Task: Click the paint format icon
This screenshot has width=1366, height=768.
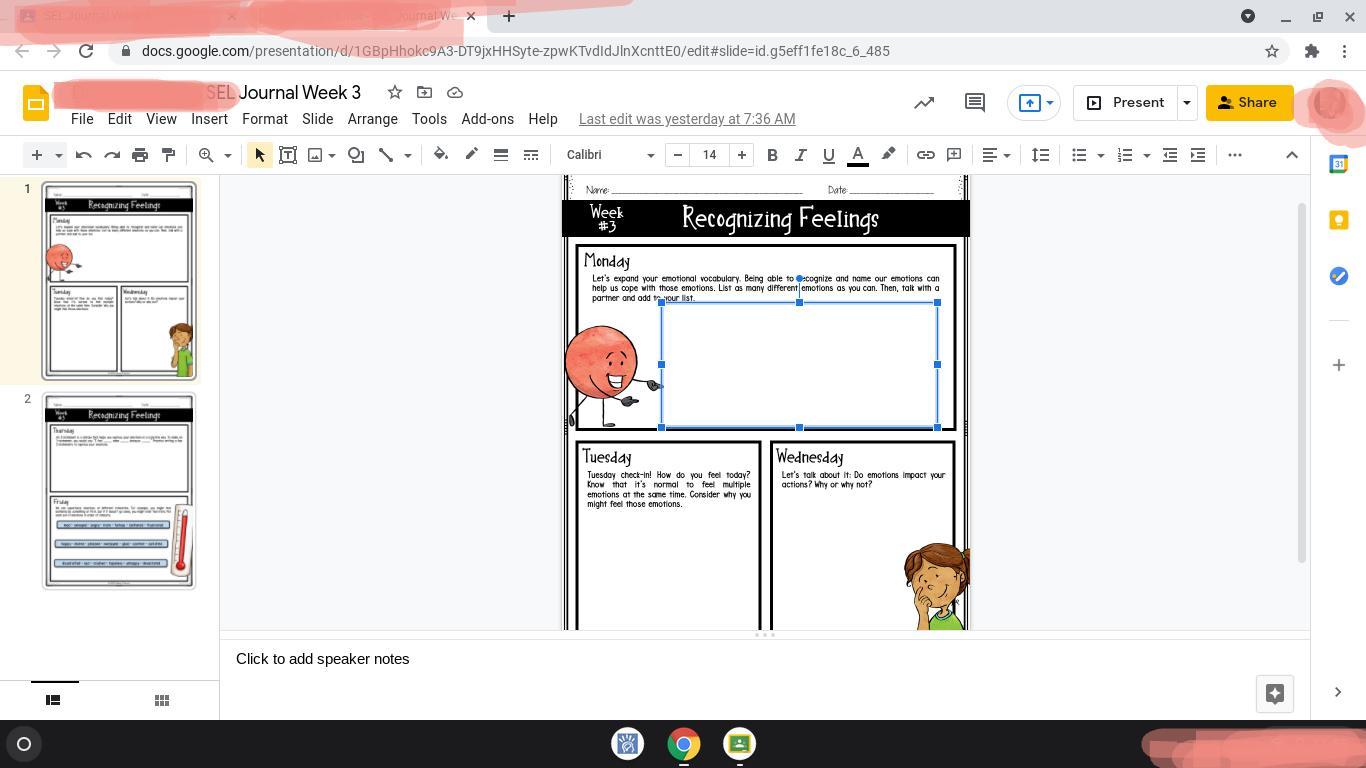Action: (168, 155)
